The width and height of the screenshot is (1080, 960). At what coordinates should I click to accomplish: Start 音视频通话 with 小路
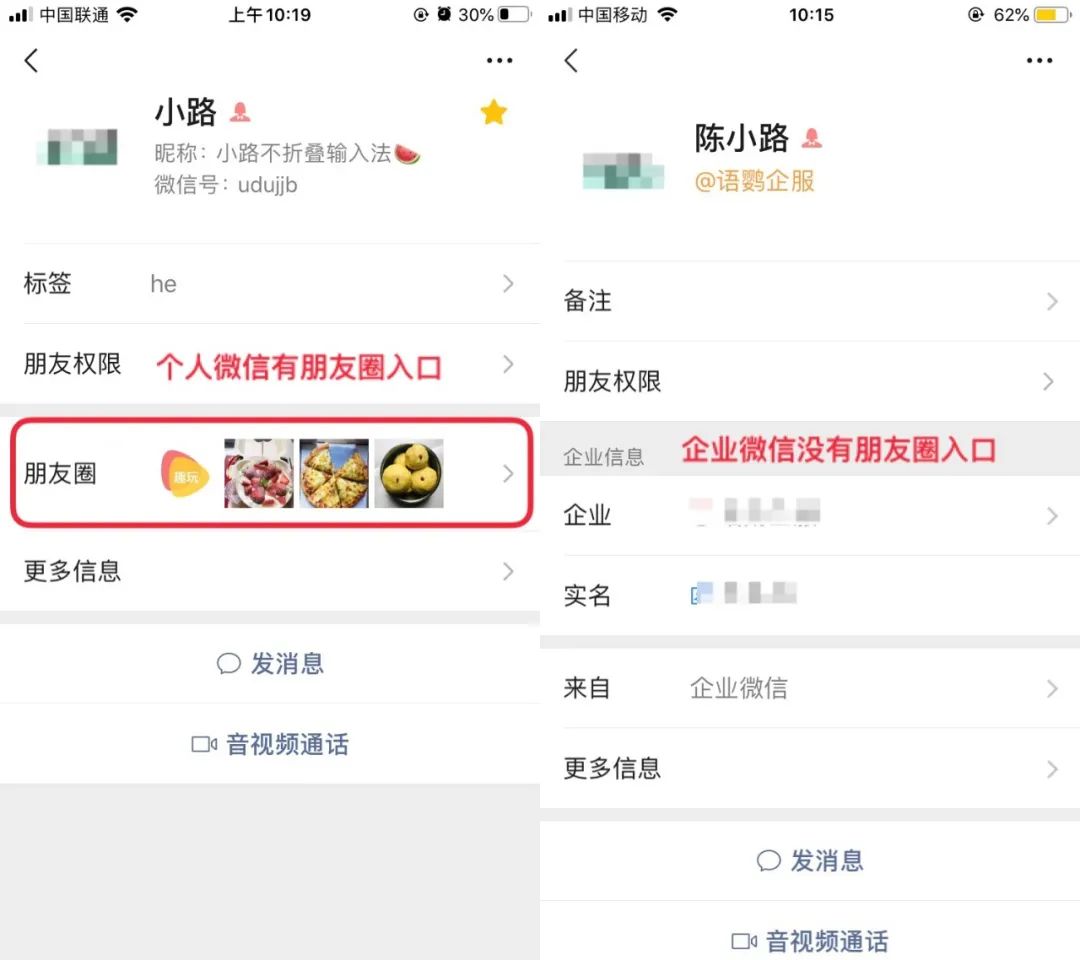click(270, 744)
